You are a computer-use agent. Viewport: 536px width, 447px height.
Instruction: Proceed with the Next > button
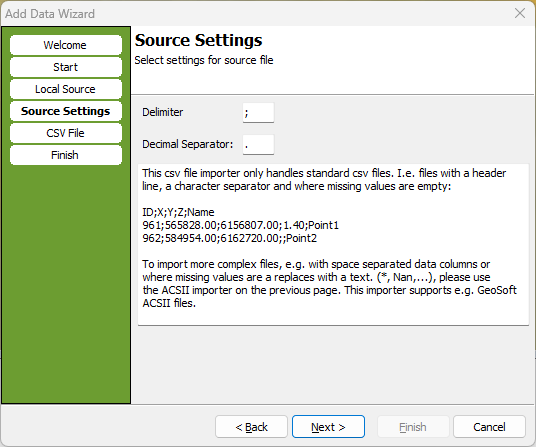tap(328, 426)
